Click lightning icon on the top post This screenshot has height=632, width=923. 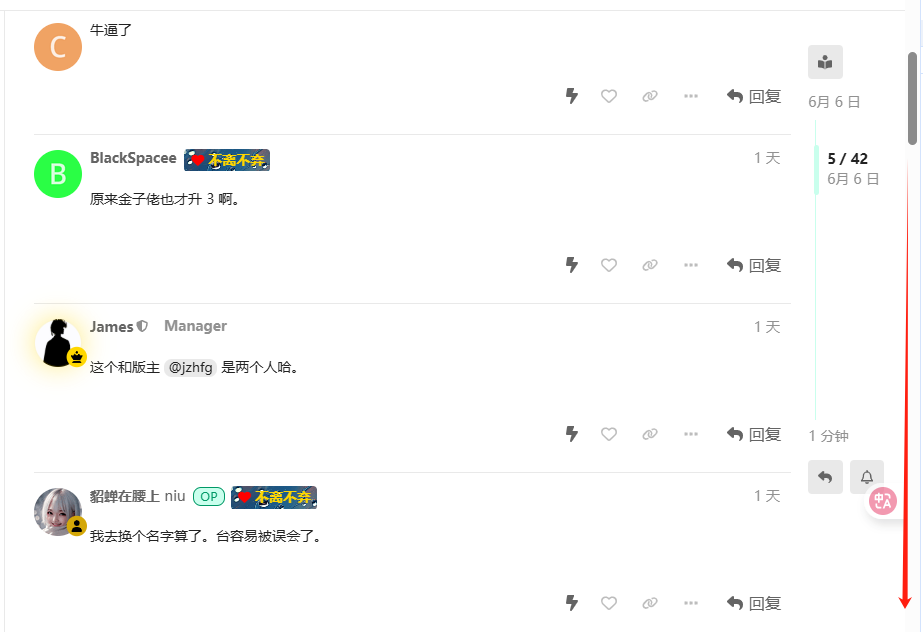tap(572, 96)
